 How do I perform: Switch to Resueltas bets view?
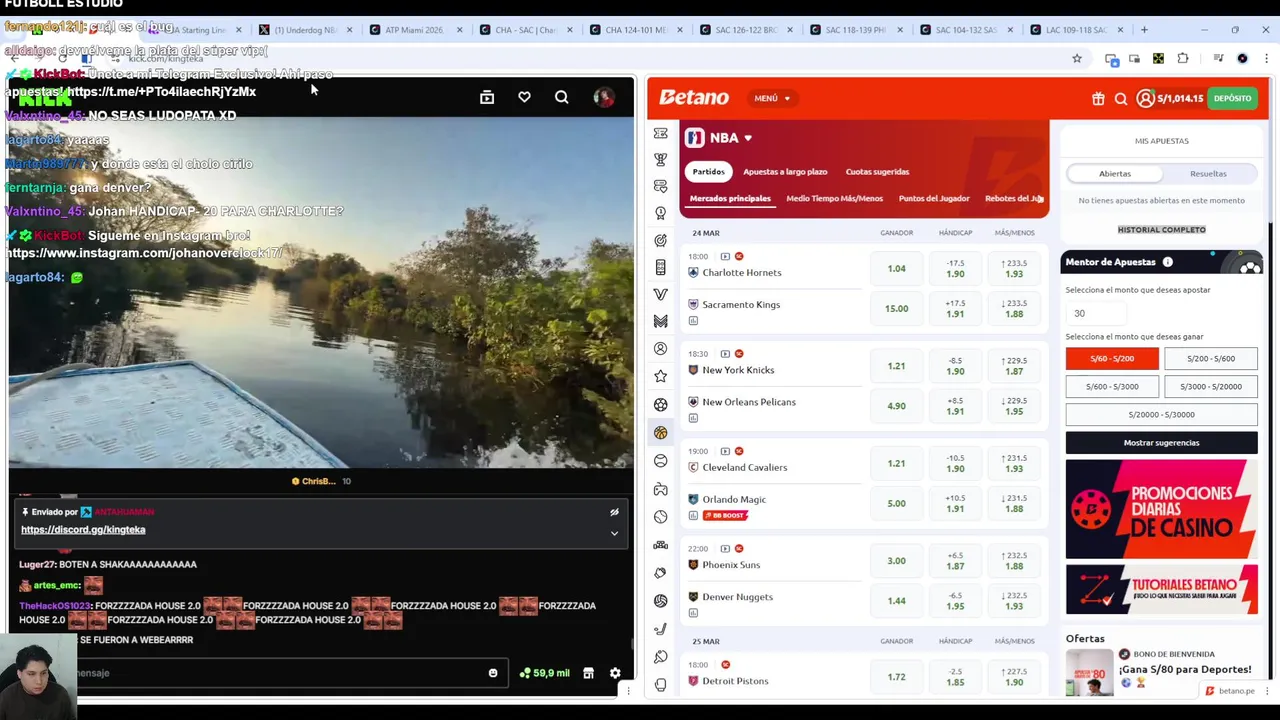point(1208,174)
